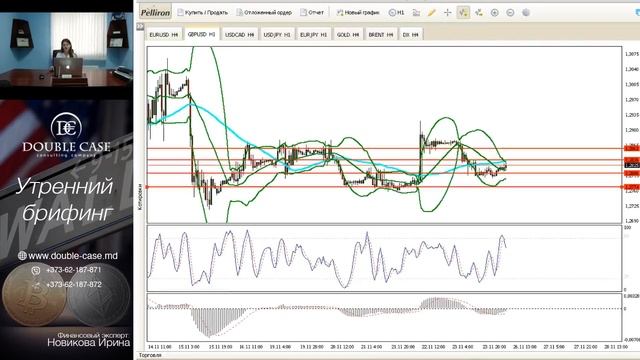
Task: Zoom in the chart with plus icon
Action: point(494,13)
